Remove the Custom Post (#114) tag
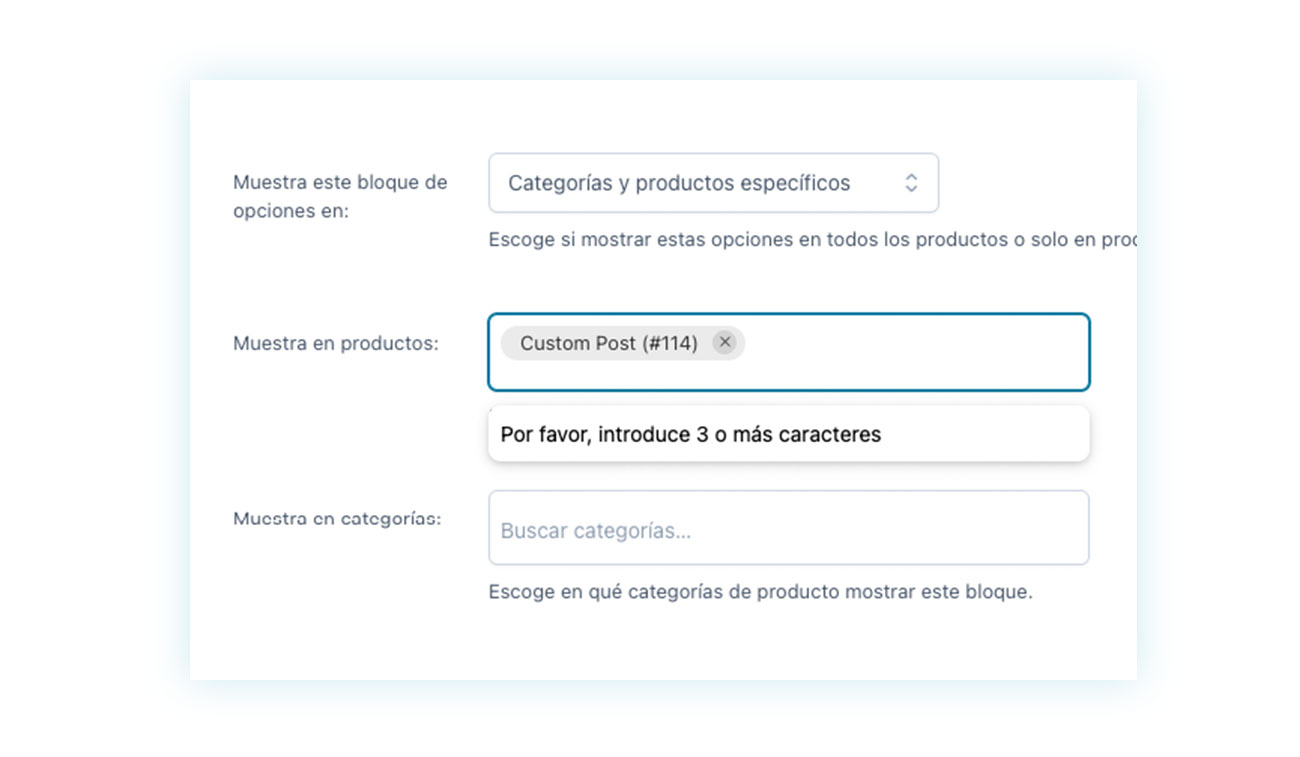1300x757 pixels. coord(725,343)
